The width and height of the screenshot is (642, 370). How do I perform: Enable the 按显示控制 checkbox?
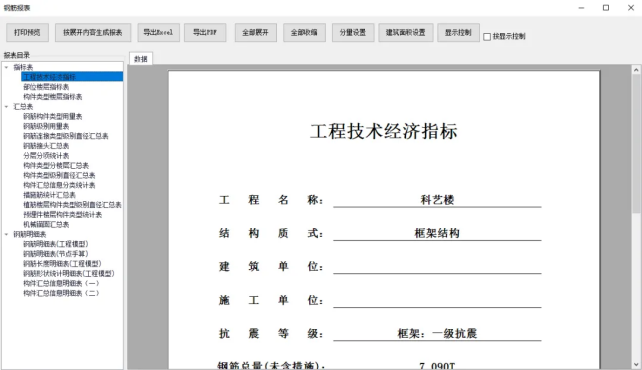point(487,37)
